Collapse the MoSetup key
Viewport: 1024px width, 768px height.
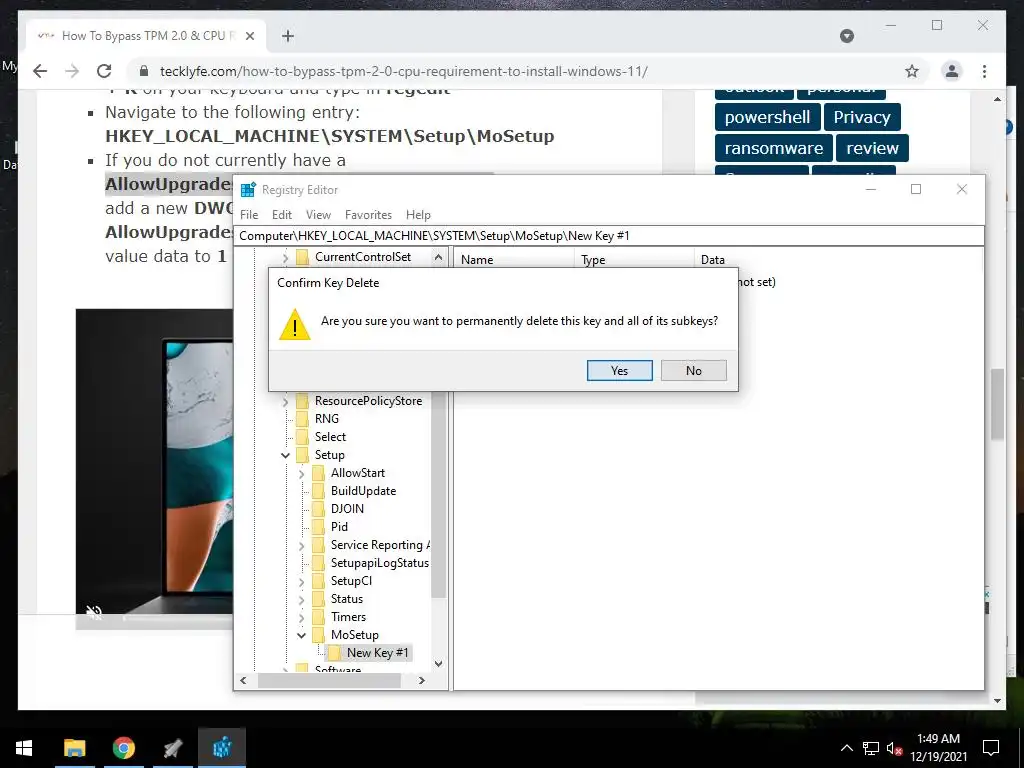302,635
